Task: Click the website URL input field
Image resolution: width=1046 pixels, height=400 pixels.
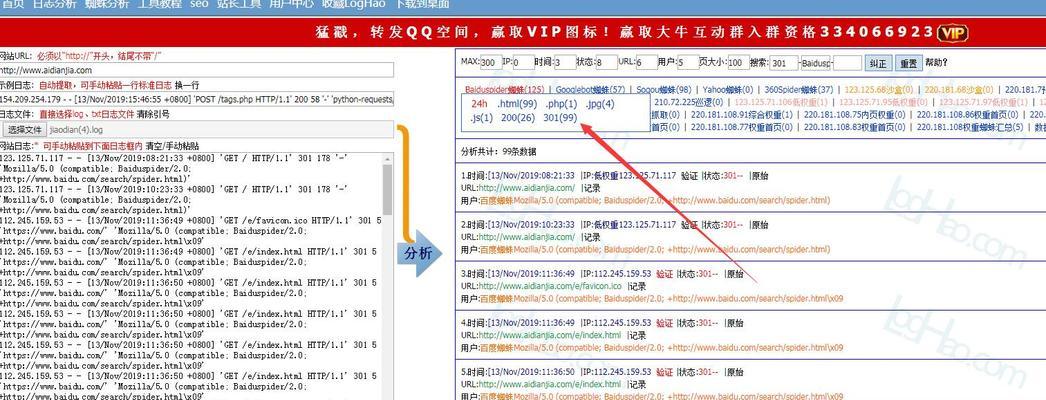Action: 197,70
